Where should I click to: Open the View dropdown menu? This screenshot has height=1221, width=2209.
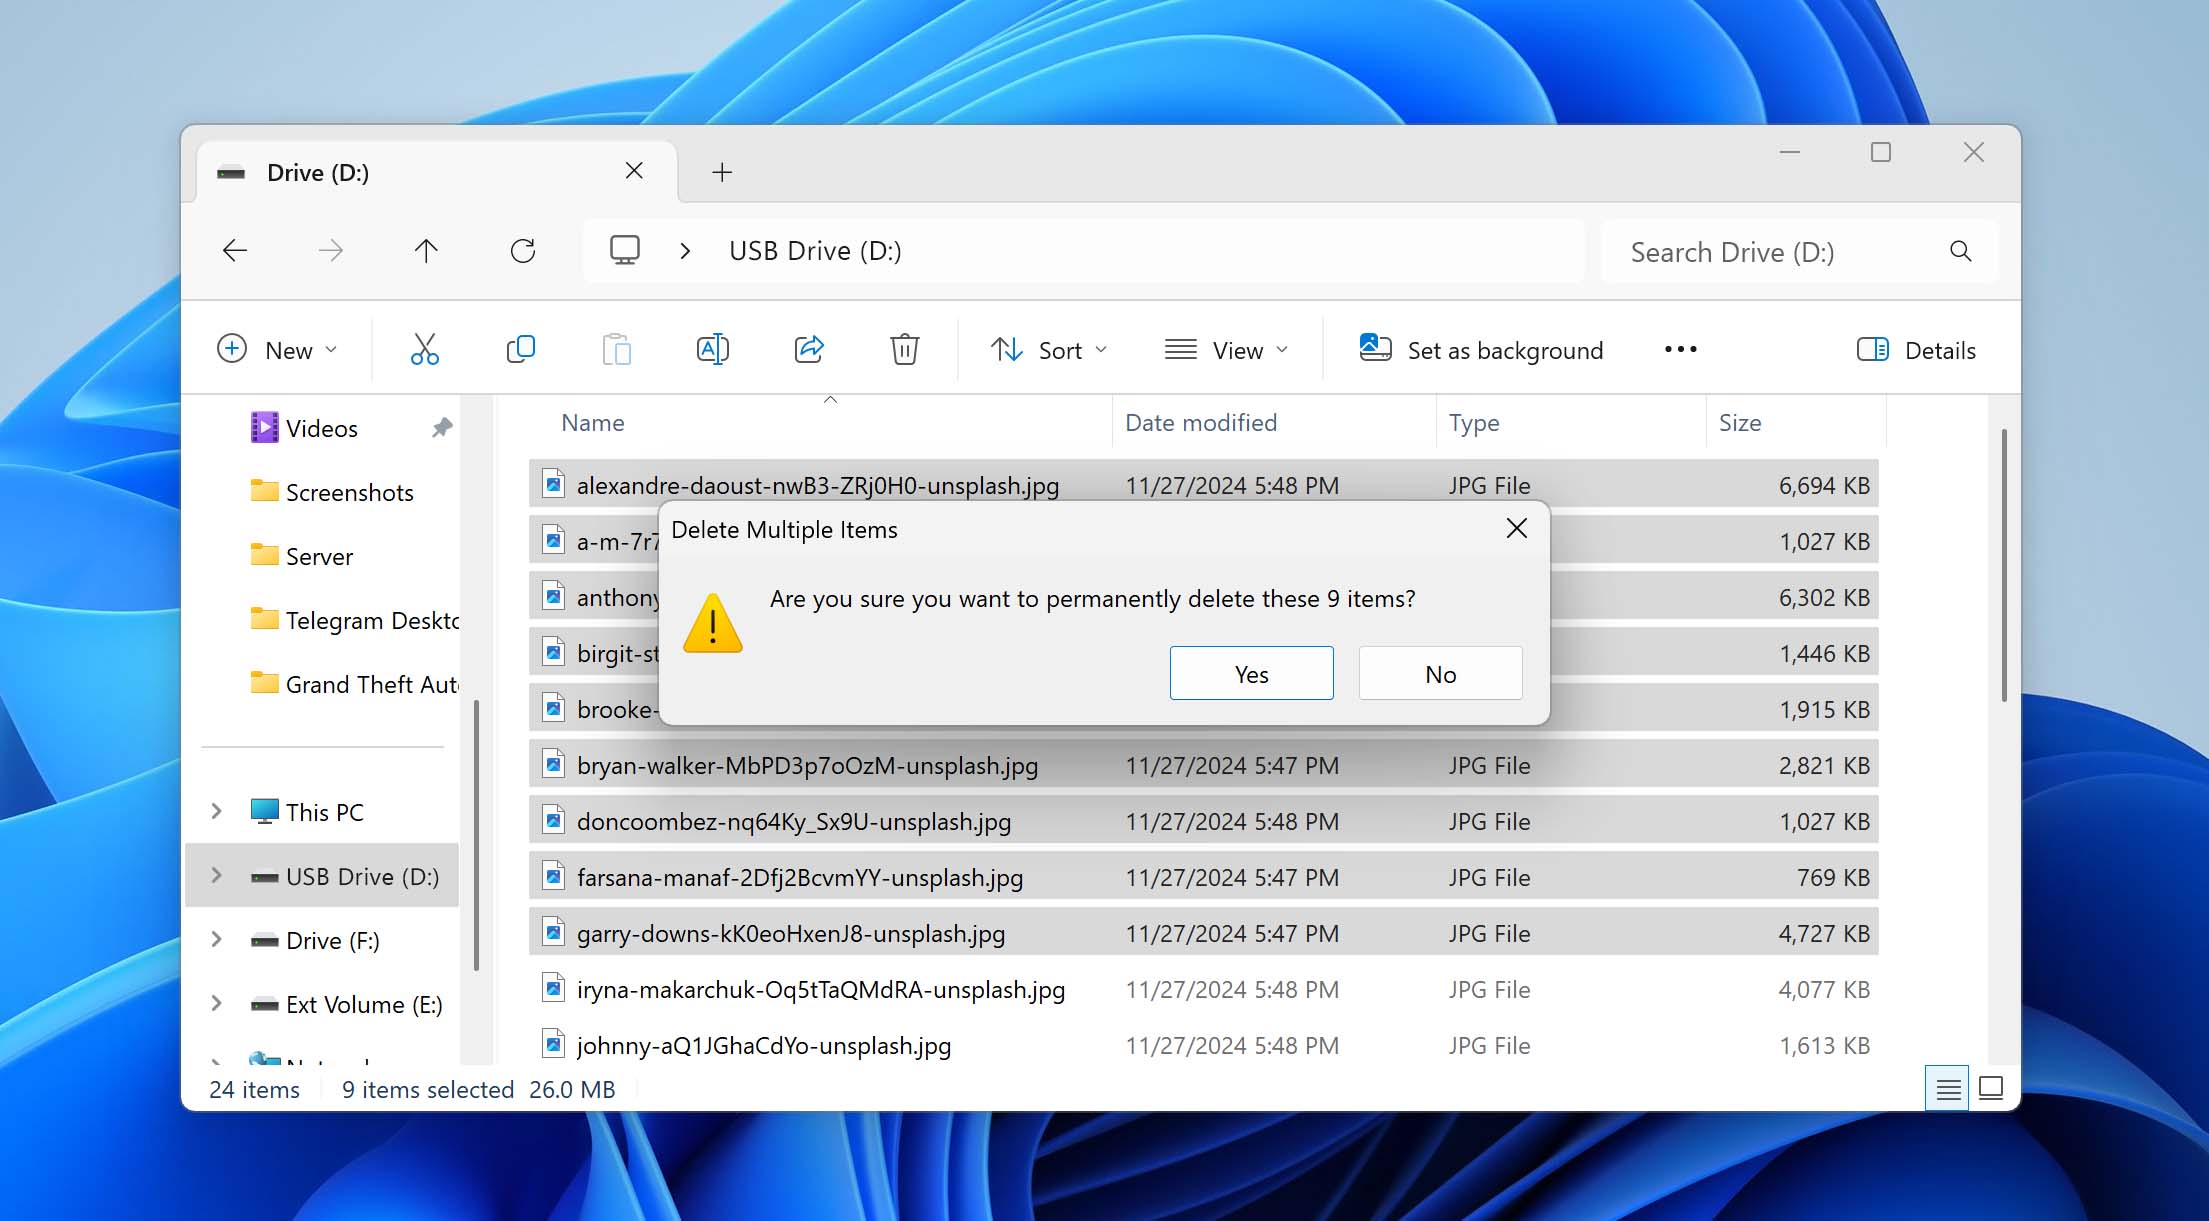tap(1226, 349)
